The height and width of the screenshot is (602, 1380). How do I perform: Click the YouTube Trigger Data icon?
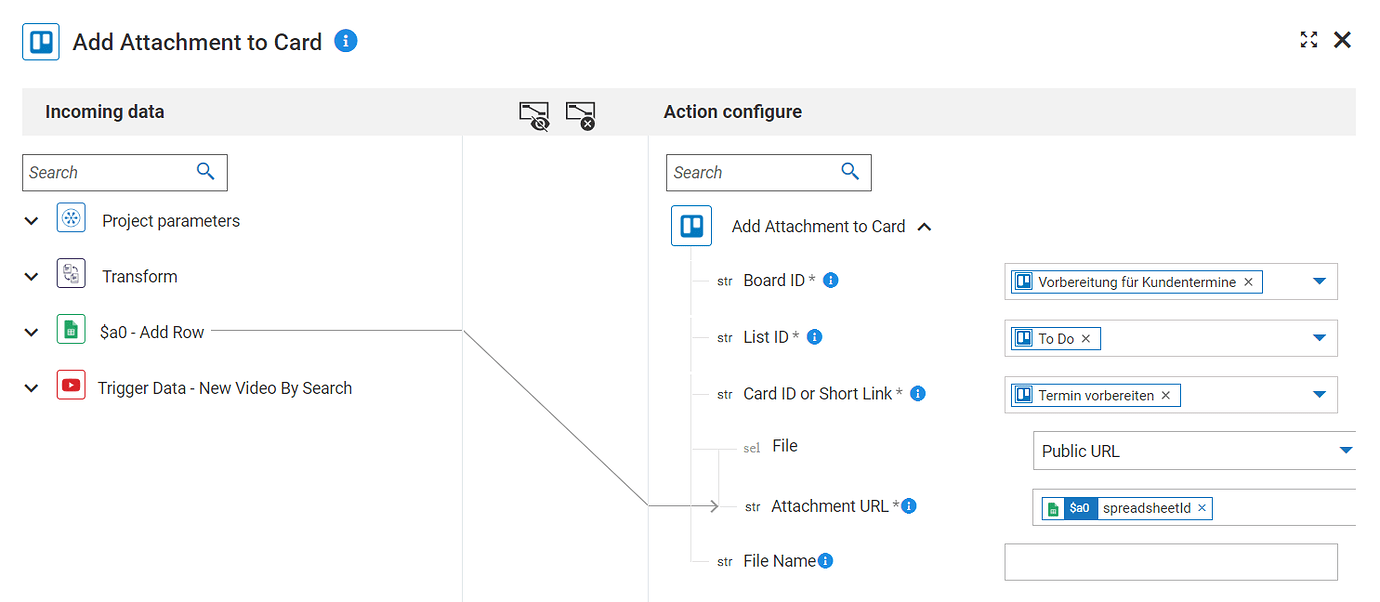point(71,385)
